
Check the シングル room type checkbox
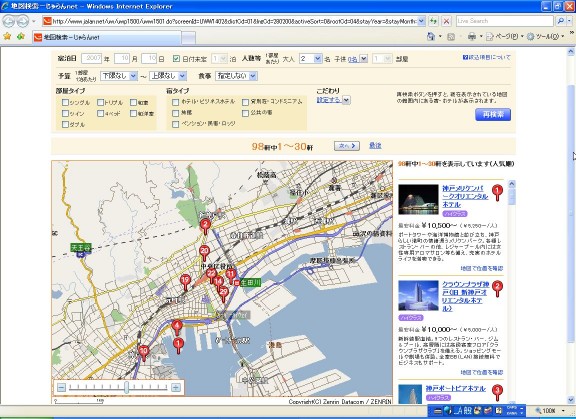pyautogui.click(x=65, y=102)
